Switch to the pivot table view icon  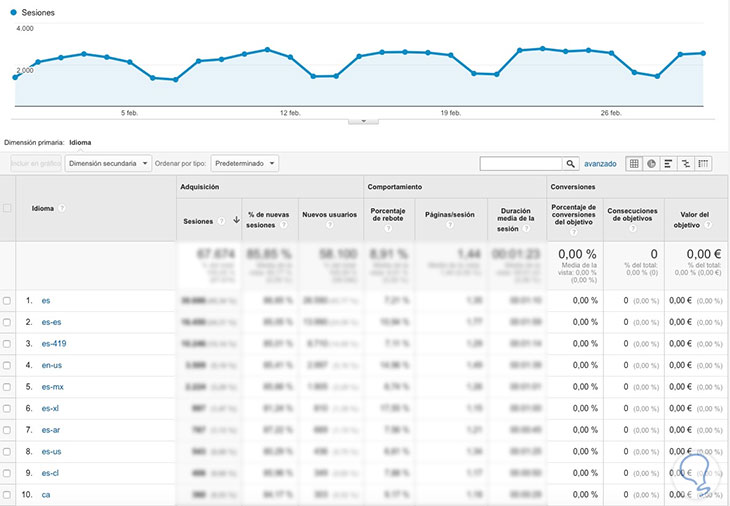703,163
